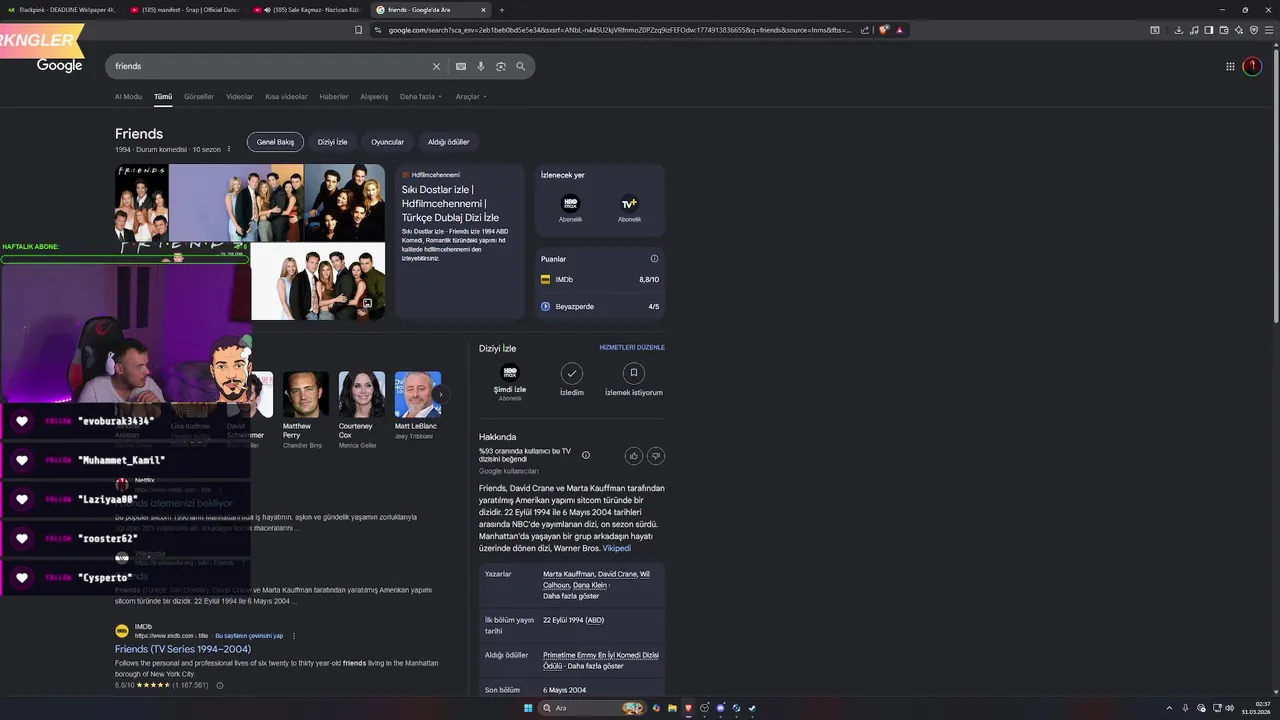Open search by image (Lens) icon
Screen dimensions: 1280x720
(x=501, y=66)
